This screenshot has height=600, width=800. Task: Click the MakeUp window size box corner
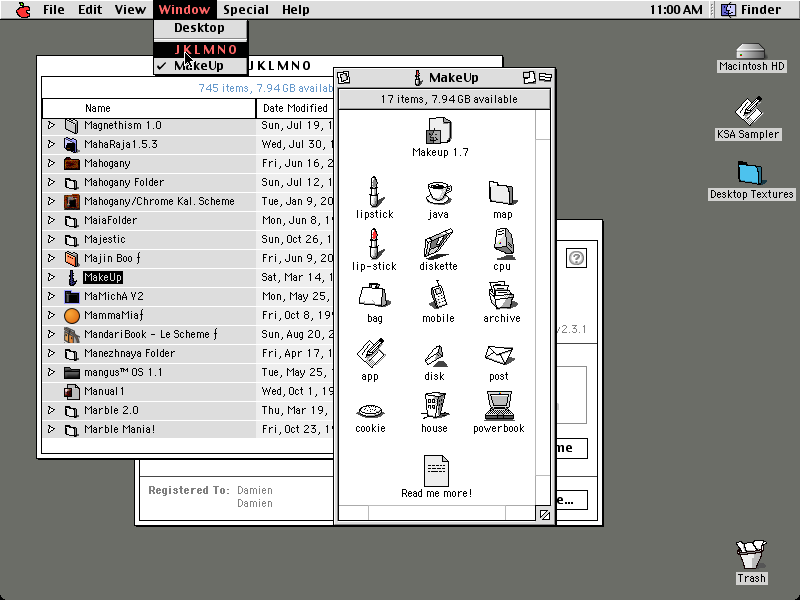coord(544,514)
